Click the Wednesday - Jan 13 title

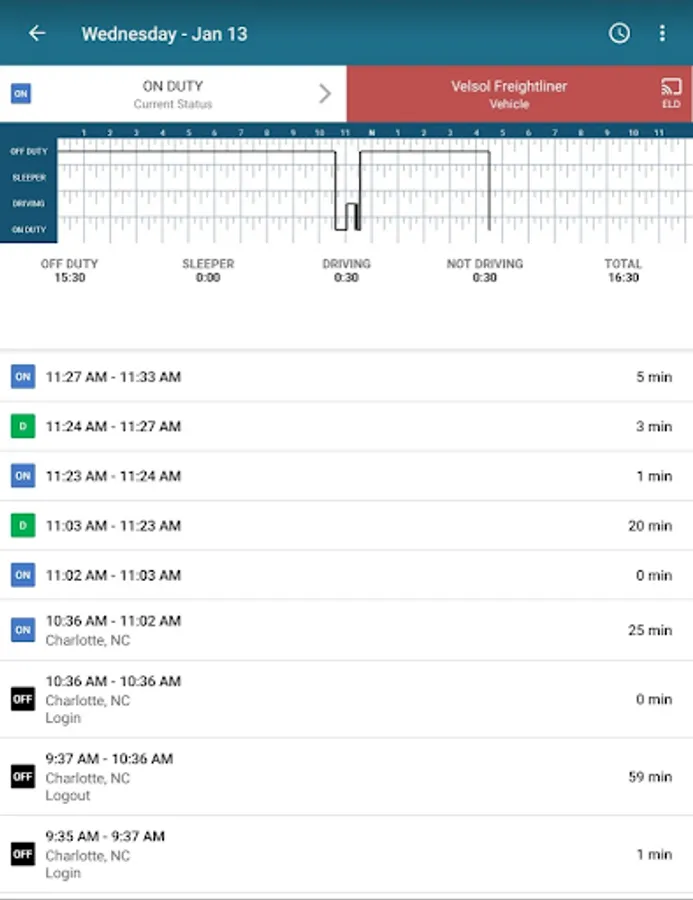(x=164, y=34)
